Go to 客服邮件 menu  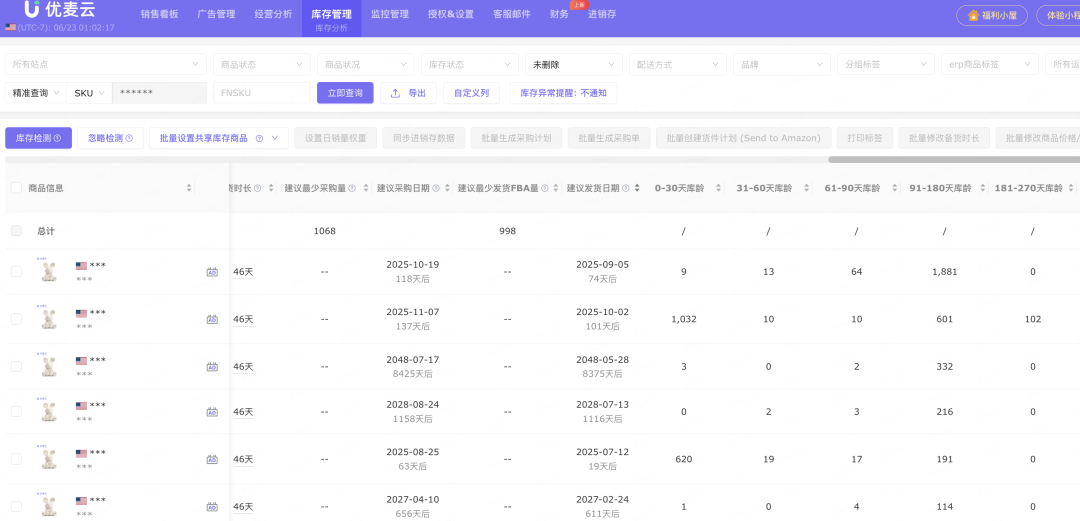coord(512,14)
